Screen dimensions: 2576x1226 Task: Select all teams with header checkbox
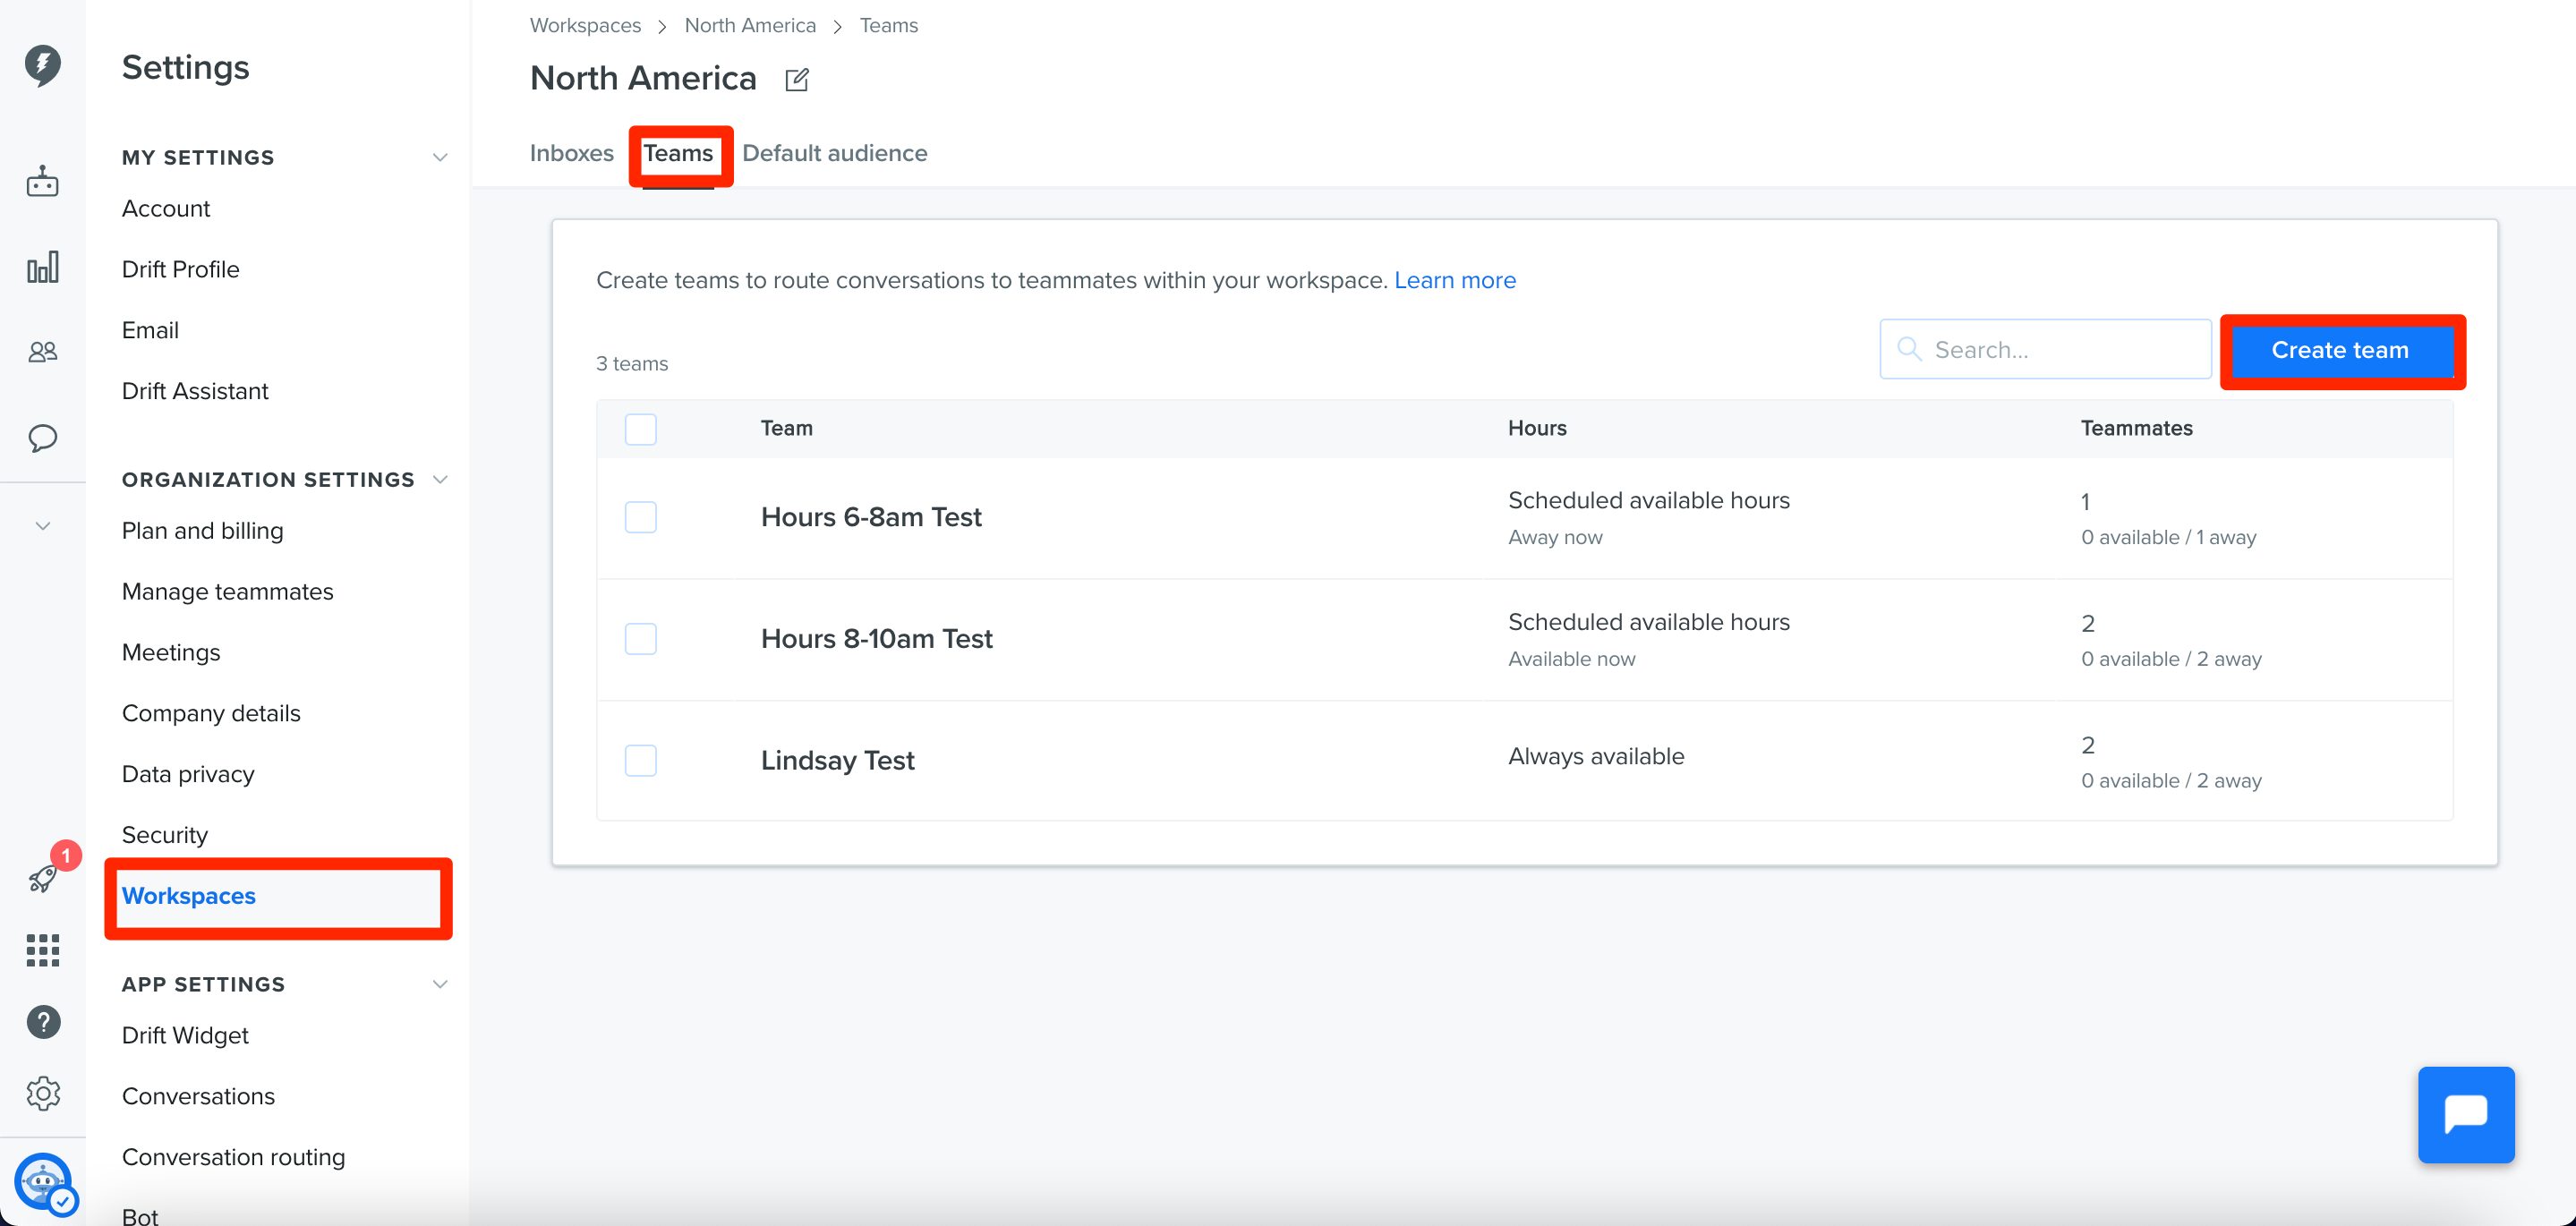(x=640, y=429)
